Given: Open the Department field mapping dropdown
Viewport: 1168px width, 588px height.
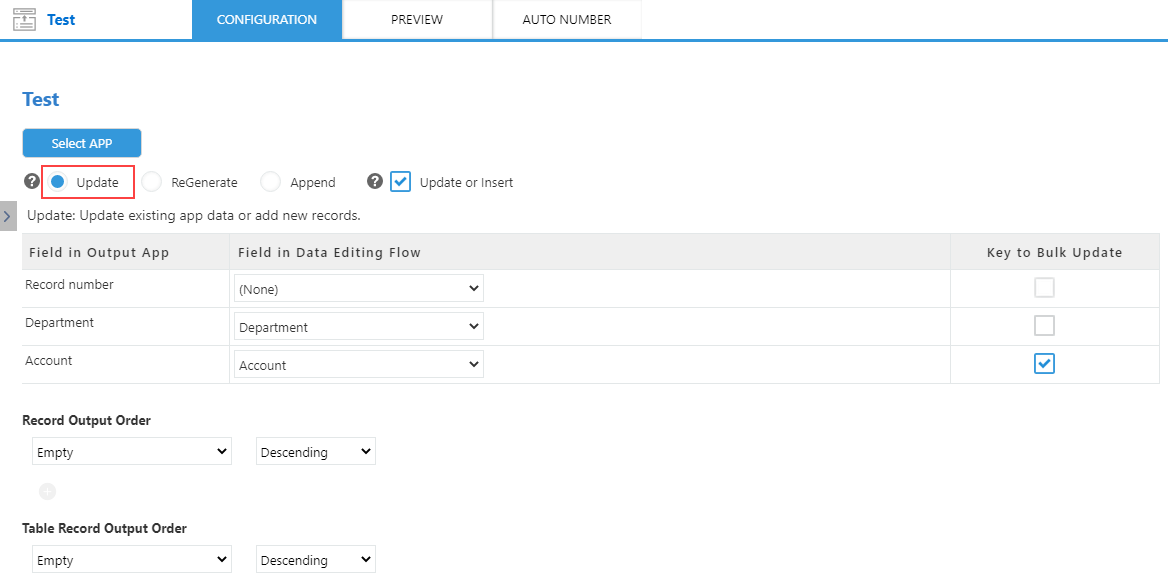Looking at the screenshot, I should pyautogui.click(x=358, y=326).
